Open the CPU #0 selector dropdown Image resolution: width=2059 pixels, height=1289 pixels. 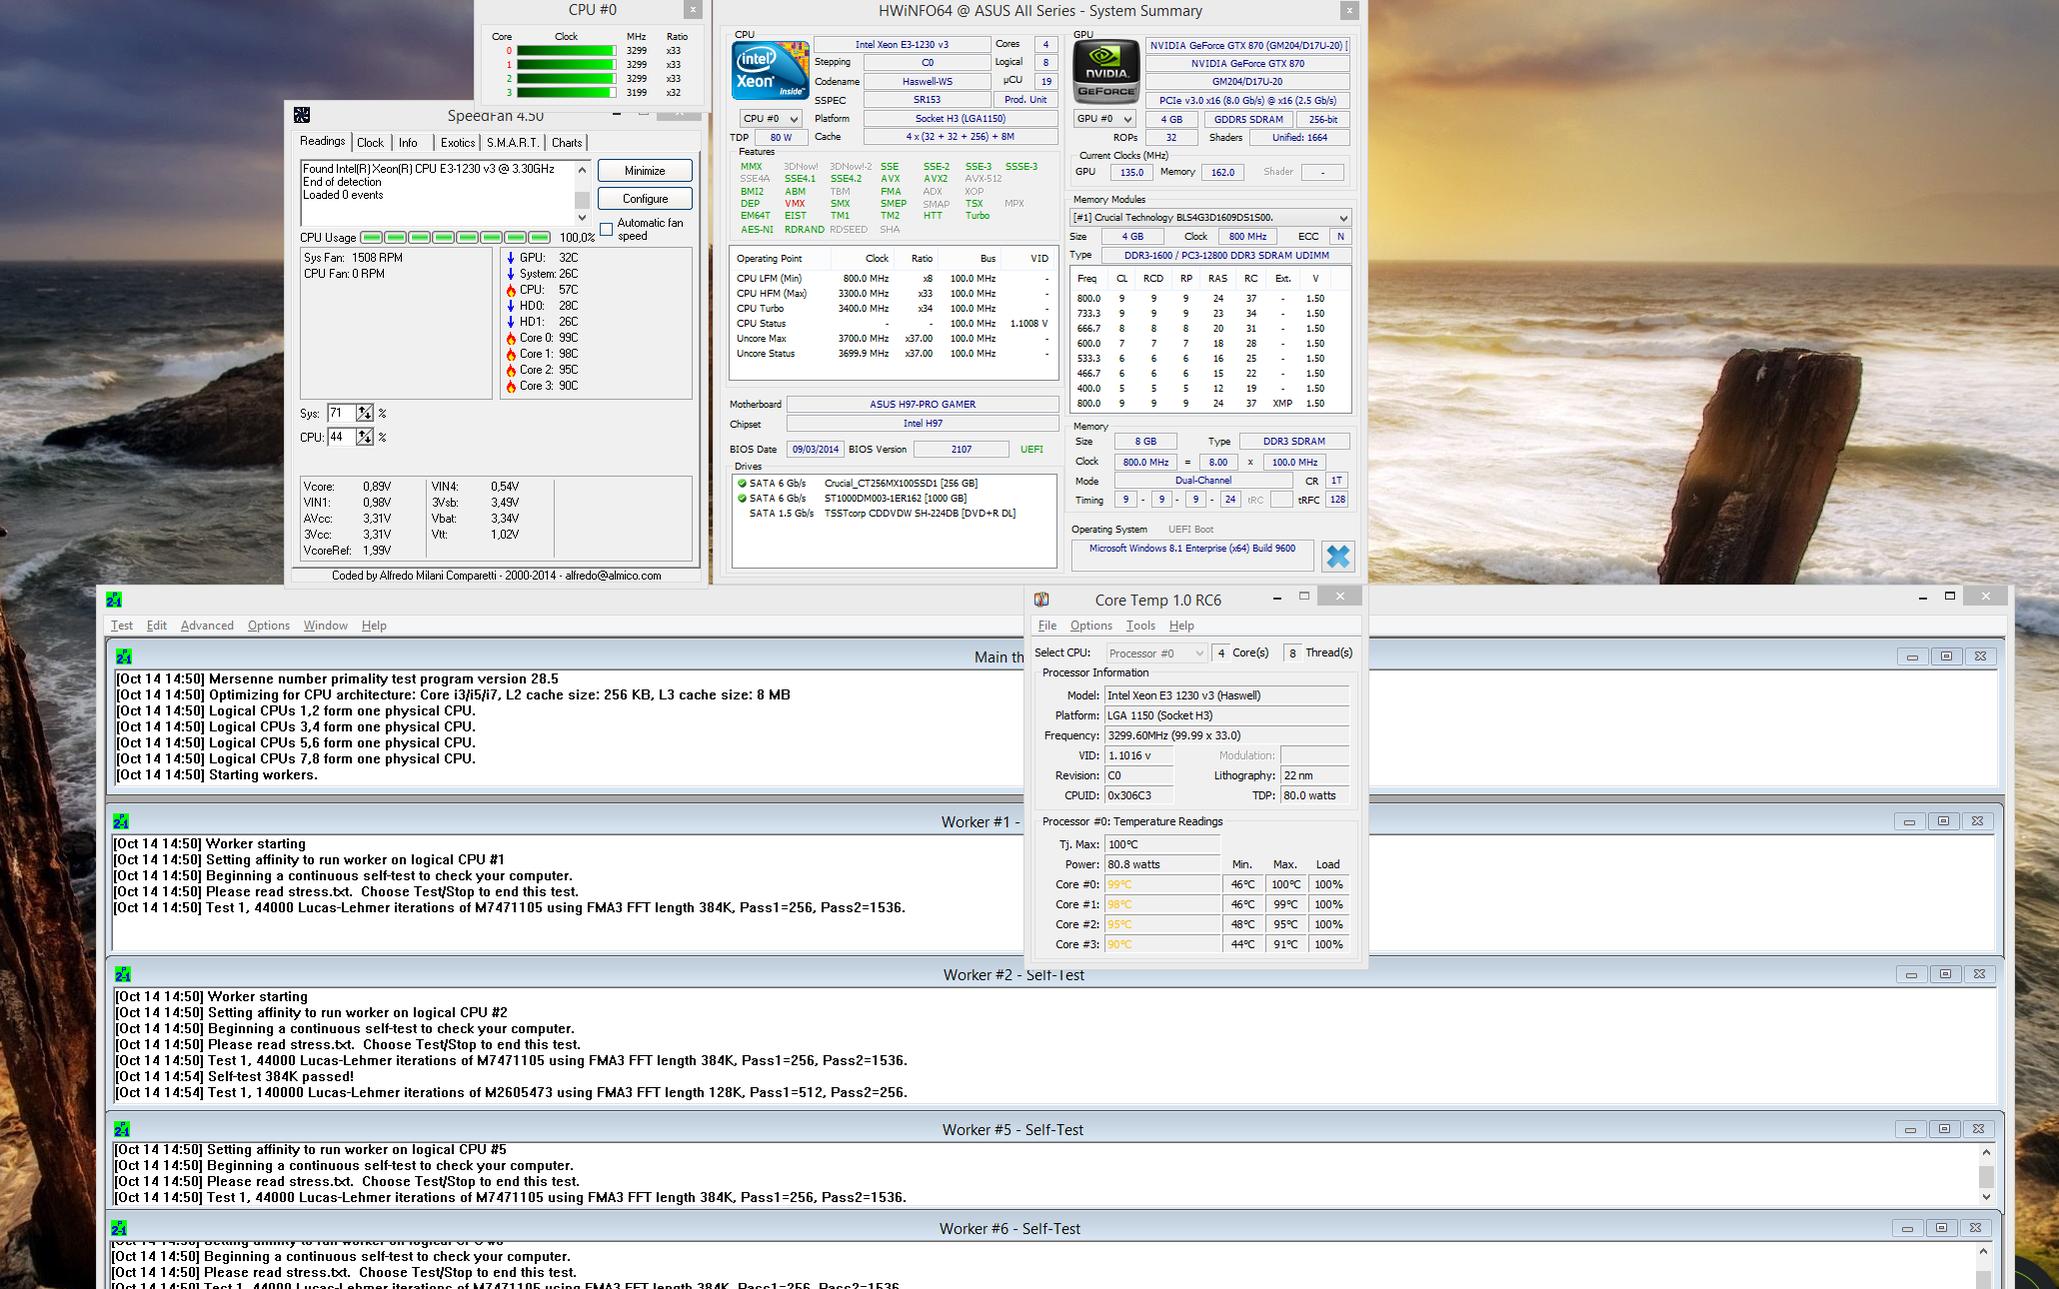click(770, 119)
